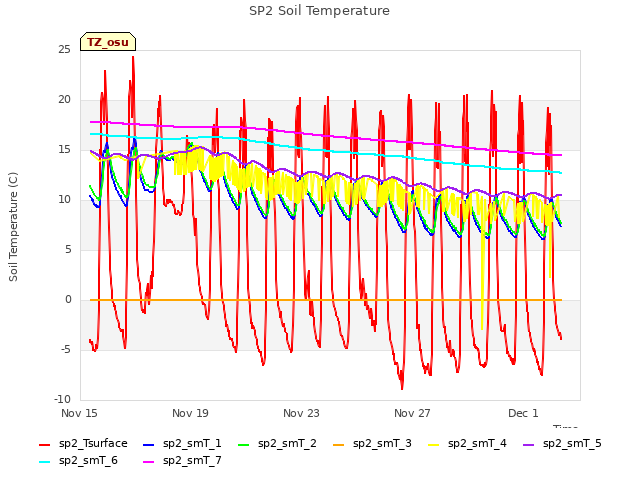Click the Dec 1 x-axis tick label
This screenshot has width=640, height=480.
[523, 413]
